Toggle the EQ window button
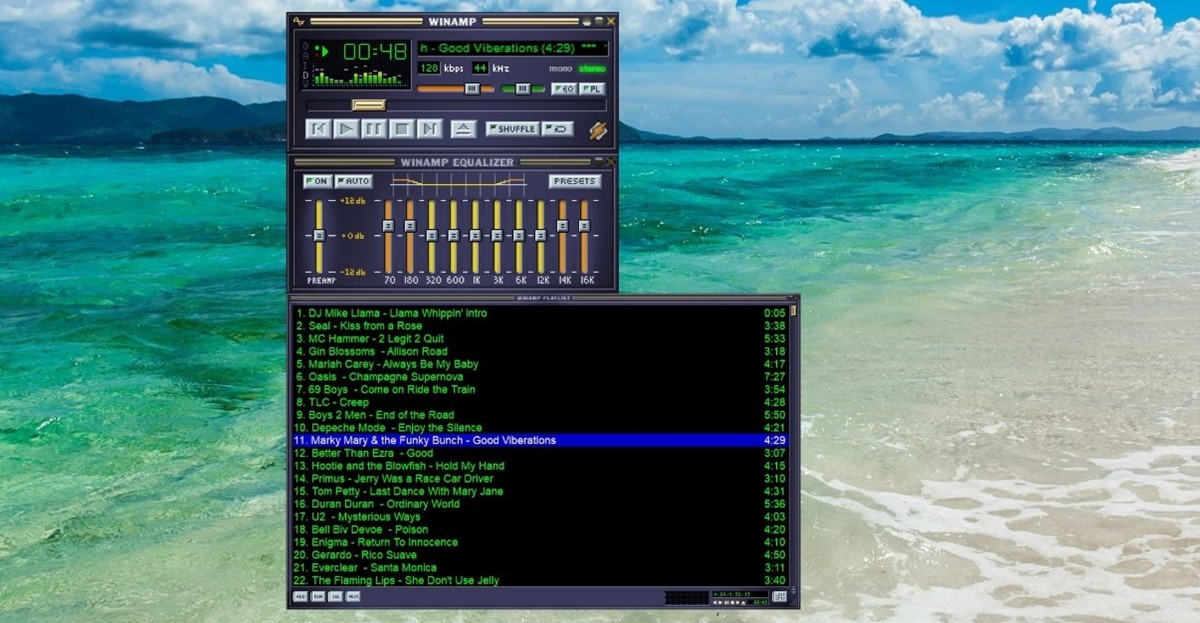 click(x=564, y=89)
